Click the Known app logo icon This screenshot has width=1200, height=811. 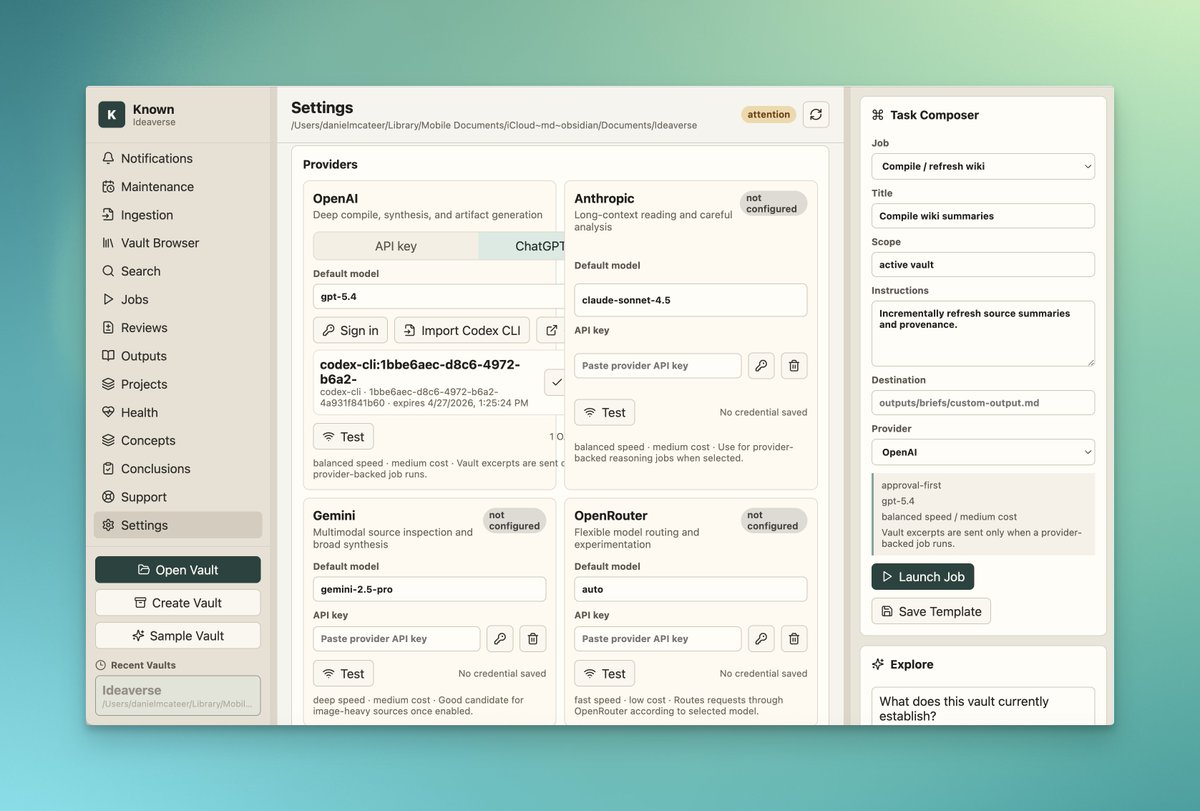[112, 115]
